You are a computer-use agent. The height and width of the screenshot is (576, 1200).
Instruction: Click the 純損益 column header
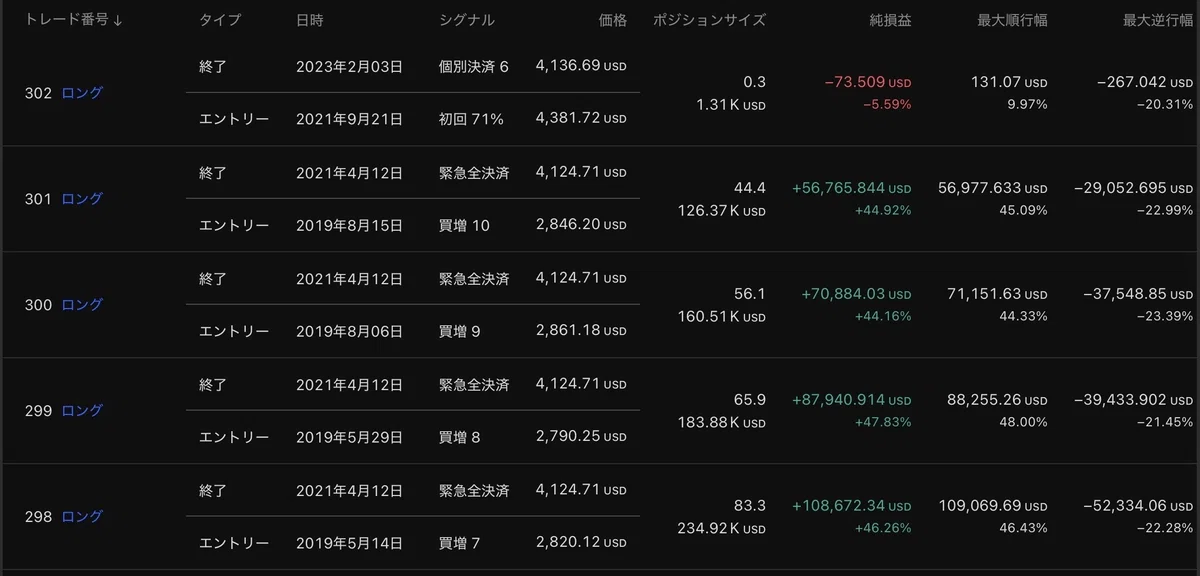(x=890, y=20)
